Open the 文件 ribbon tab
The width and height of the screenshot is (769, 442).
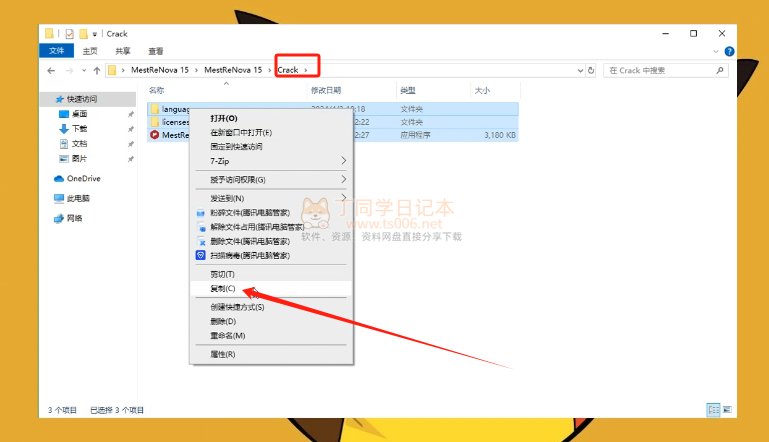pyautogui.click(x=56, y=51)
